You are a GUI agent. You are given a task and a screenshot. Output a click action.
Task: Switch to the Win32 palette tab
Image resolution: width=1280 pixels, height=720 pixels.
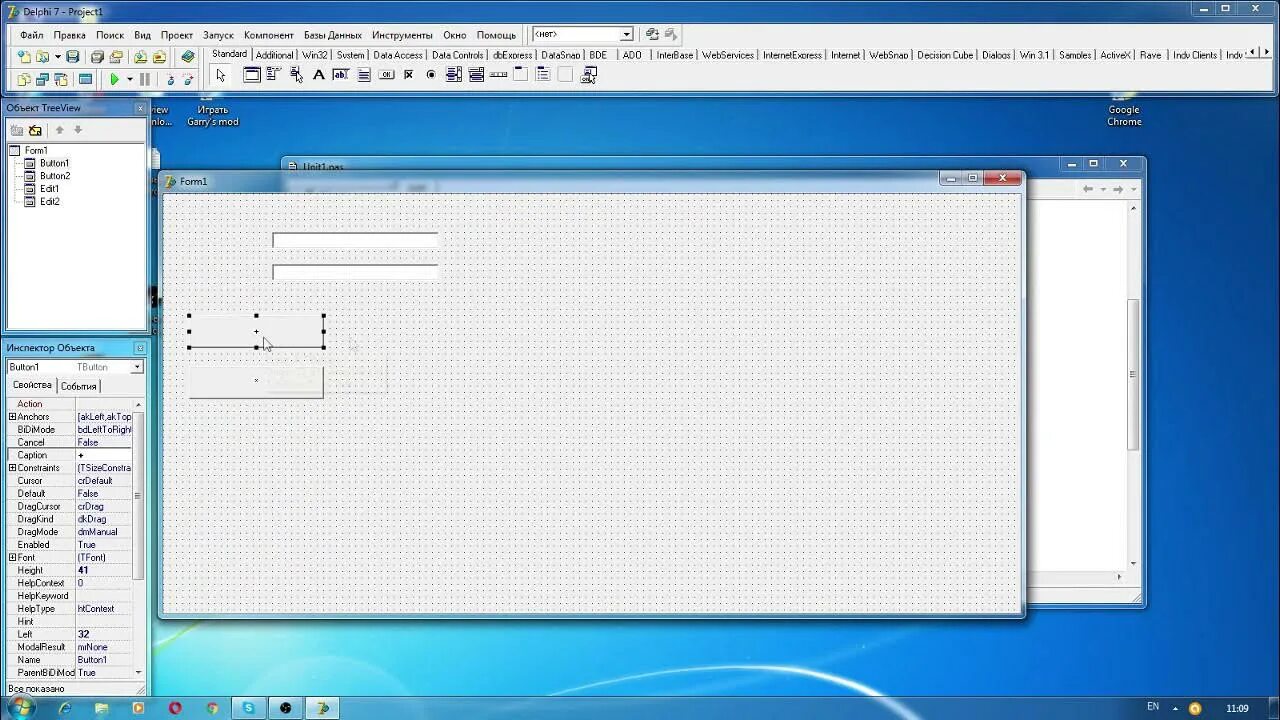click(315, 55)
